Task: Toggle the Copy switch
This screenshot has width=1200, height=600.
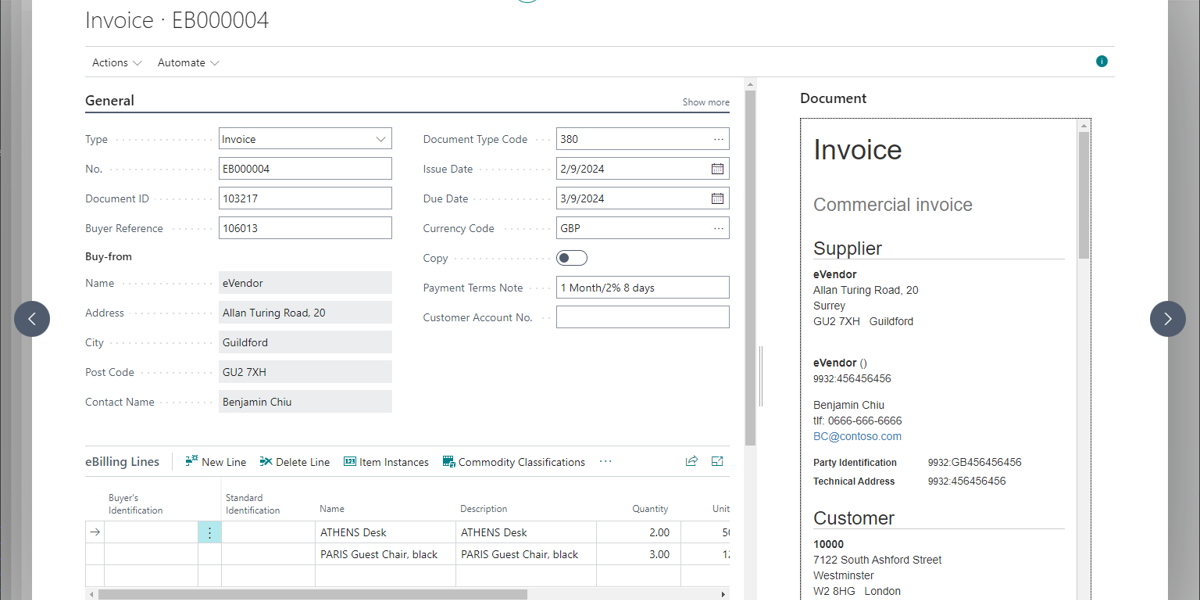Action: [x=572, y=258]
